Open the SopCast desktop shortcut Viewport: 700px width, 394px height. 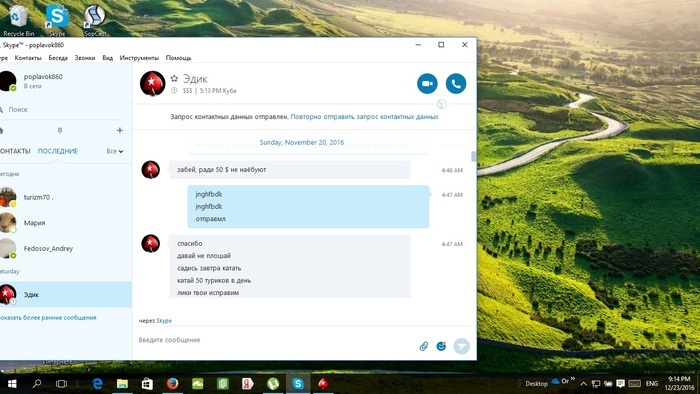point(95,20)
